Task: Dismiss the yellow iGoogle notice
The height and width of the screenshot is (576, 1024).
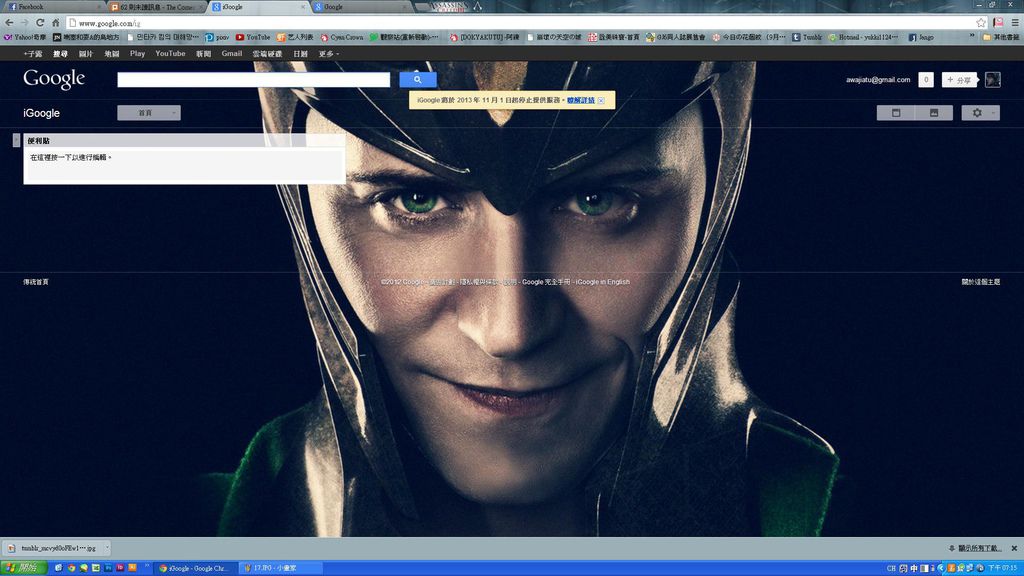Action: 601,101
